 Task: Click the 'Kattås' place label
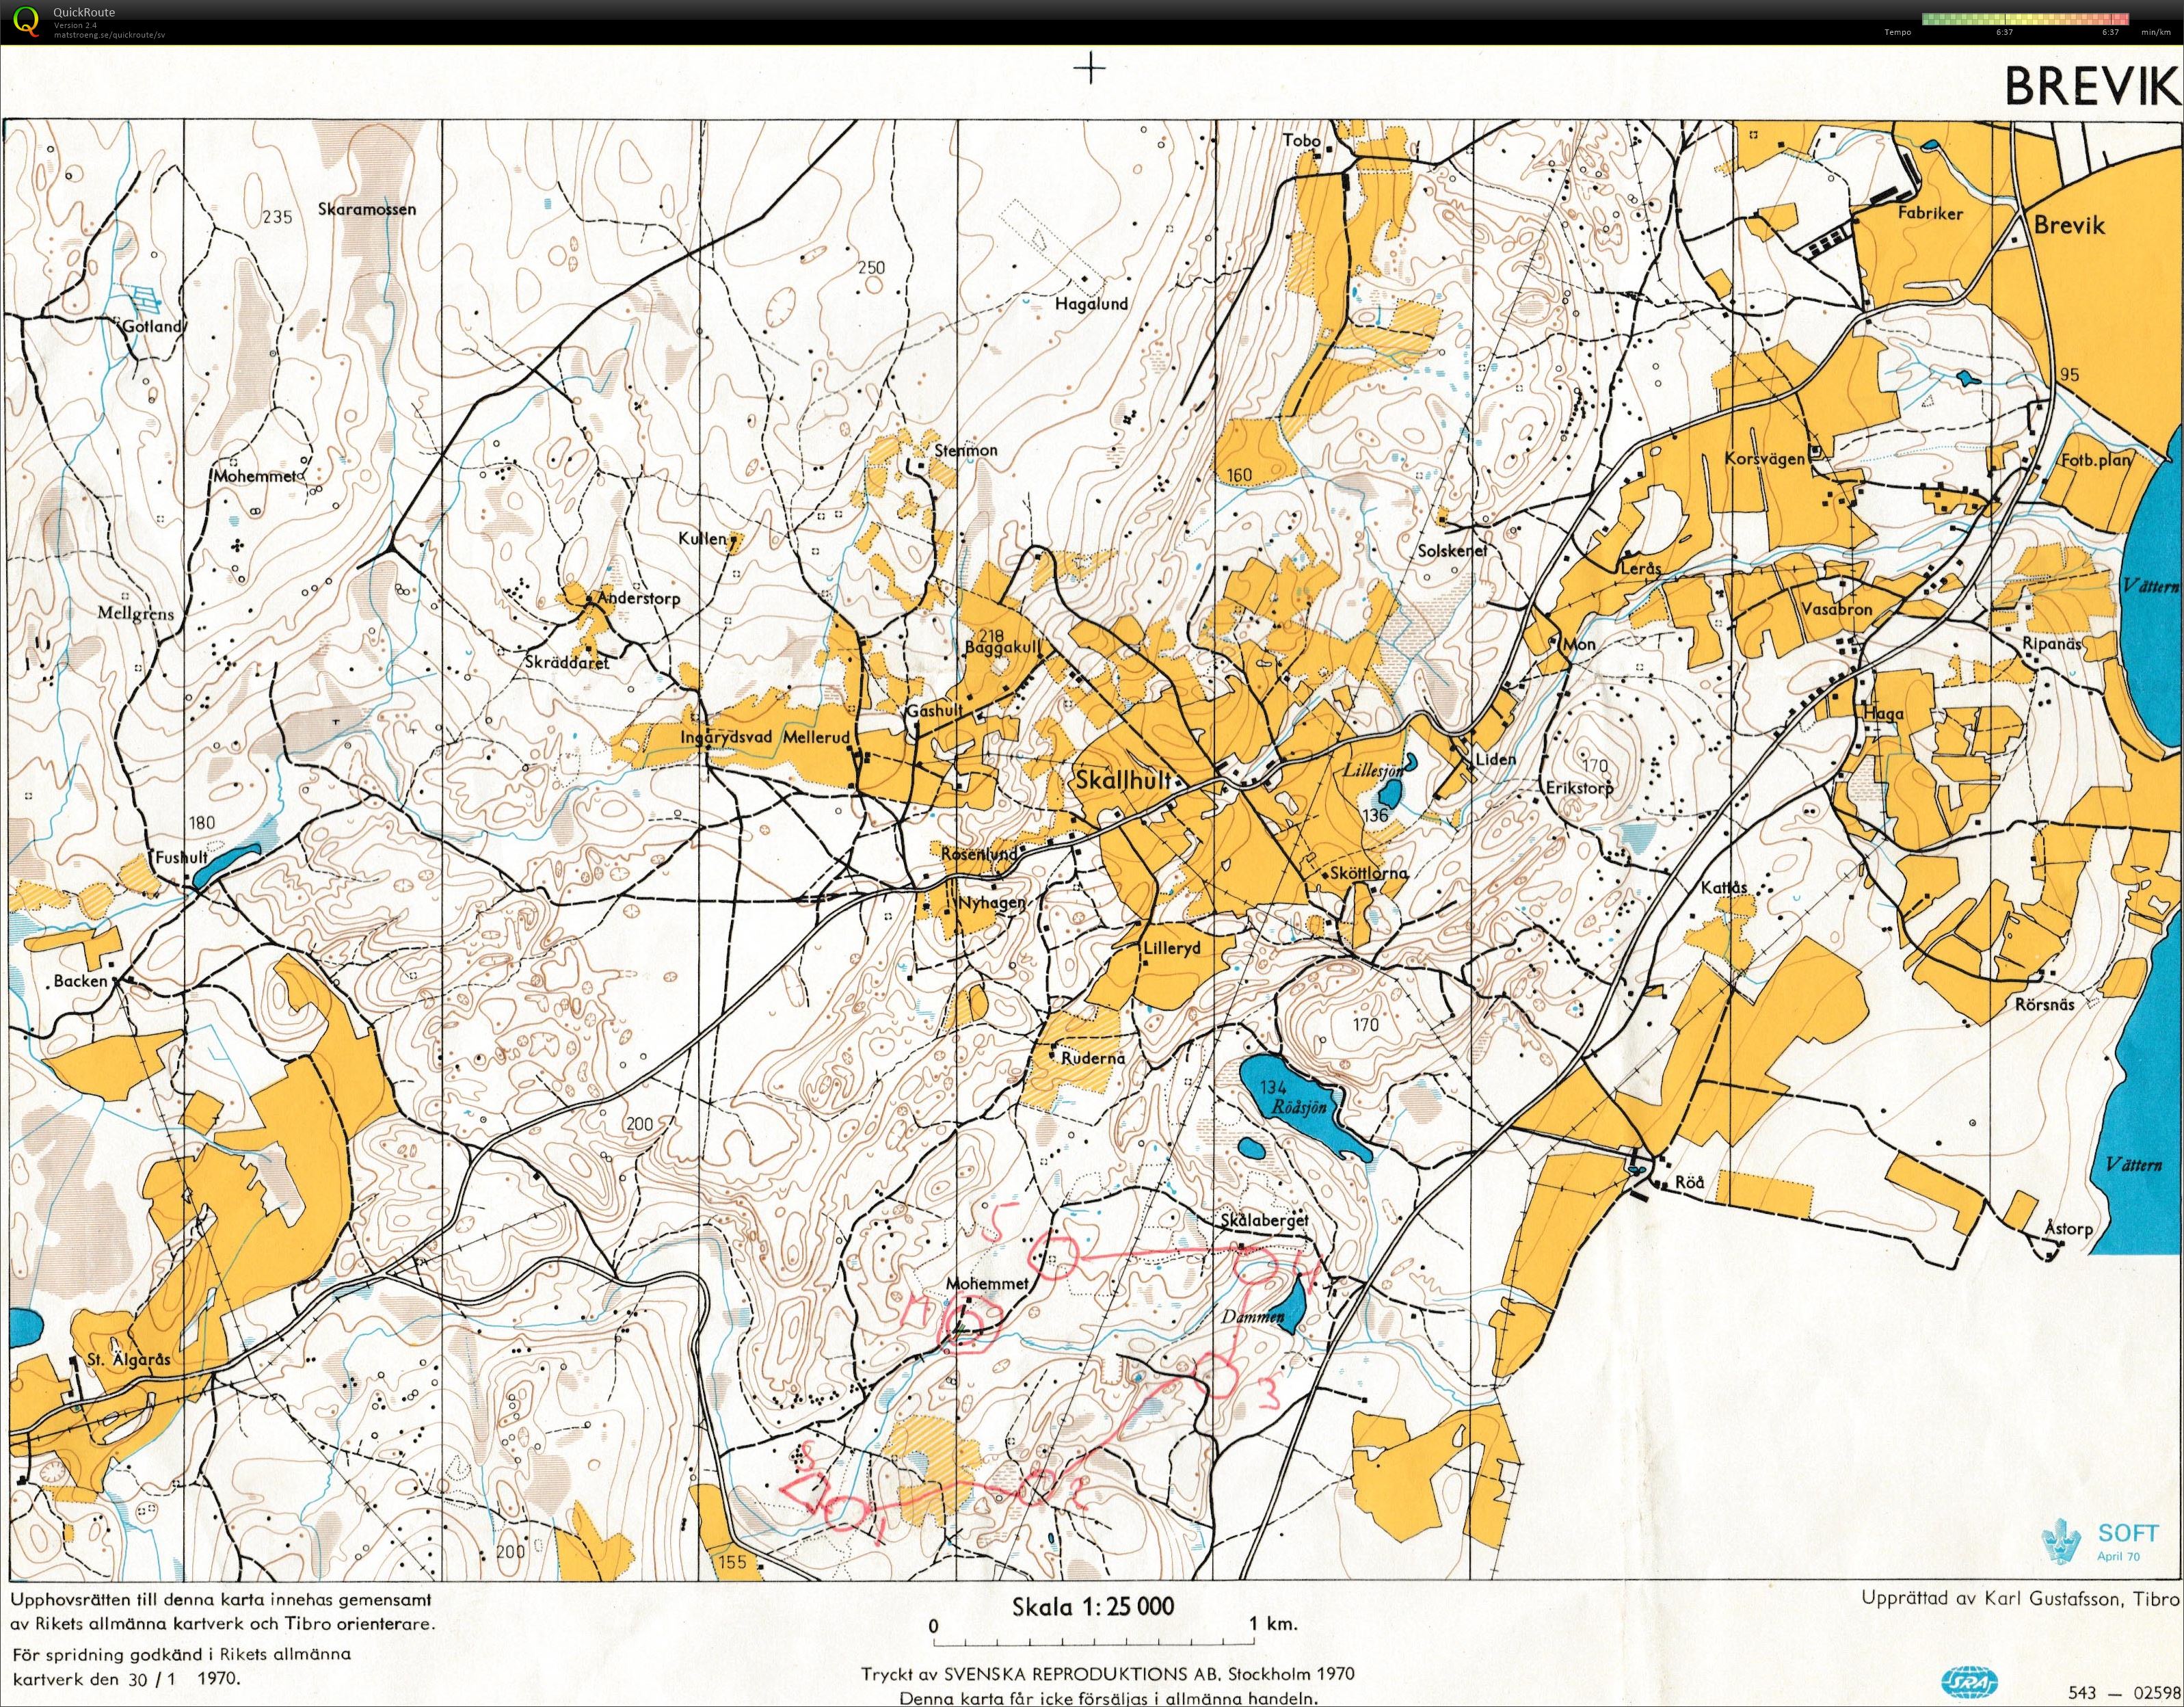pos(1724,887)
